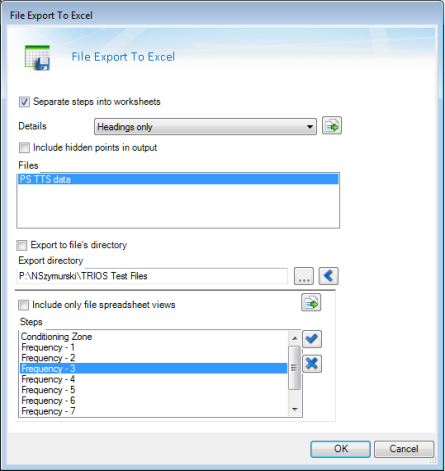Tick Include only file spreadsheet views
The height and width of the screenshot is (471, 445).
(23, 305)
